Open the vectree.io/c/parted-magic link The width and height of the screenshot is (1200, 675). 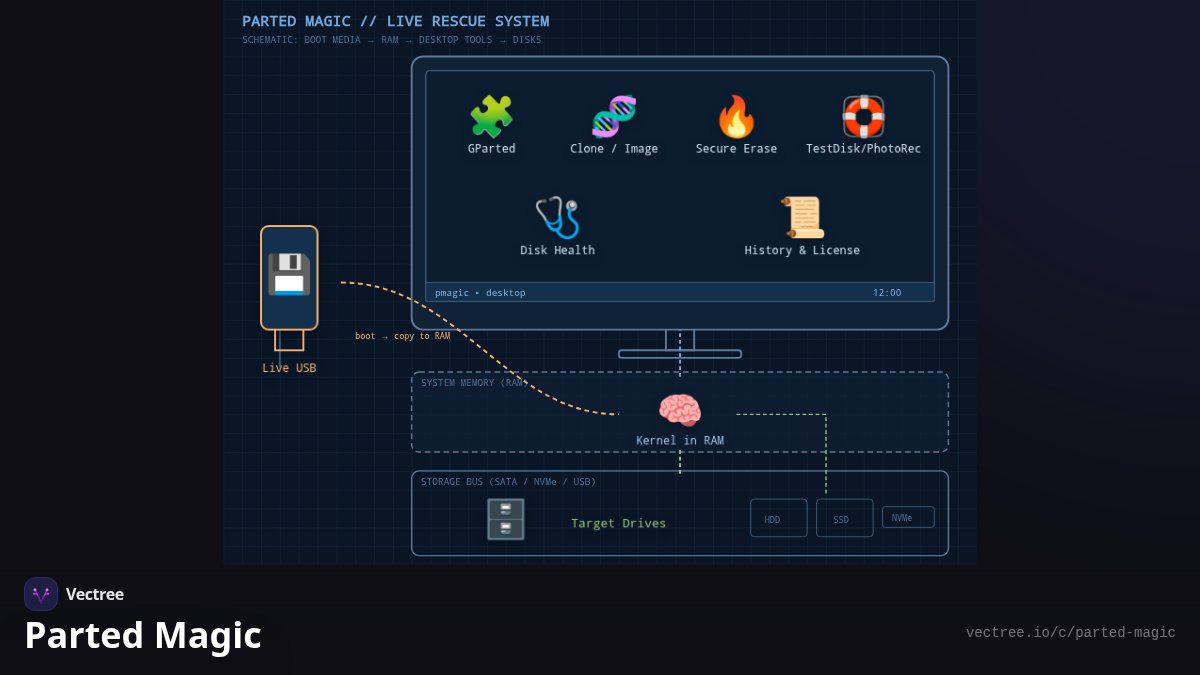click(x=1071, y=633)
